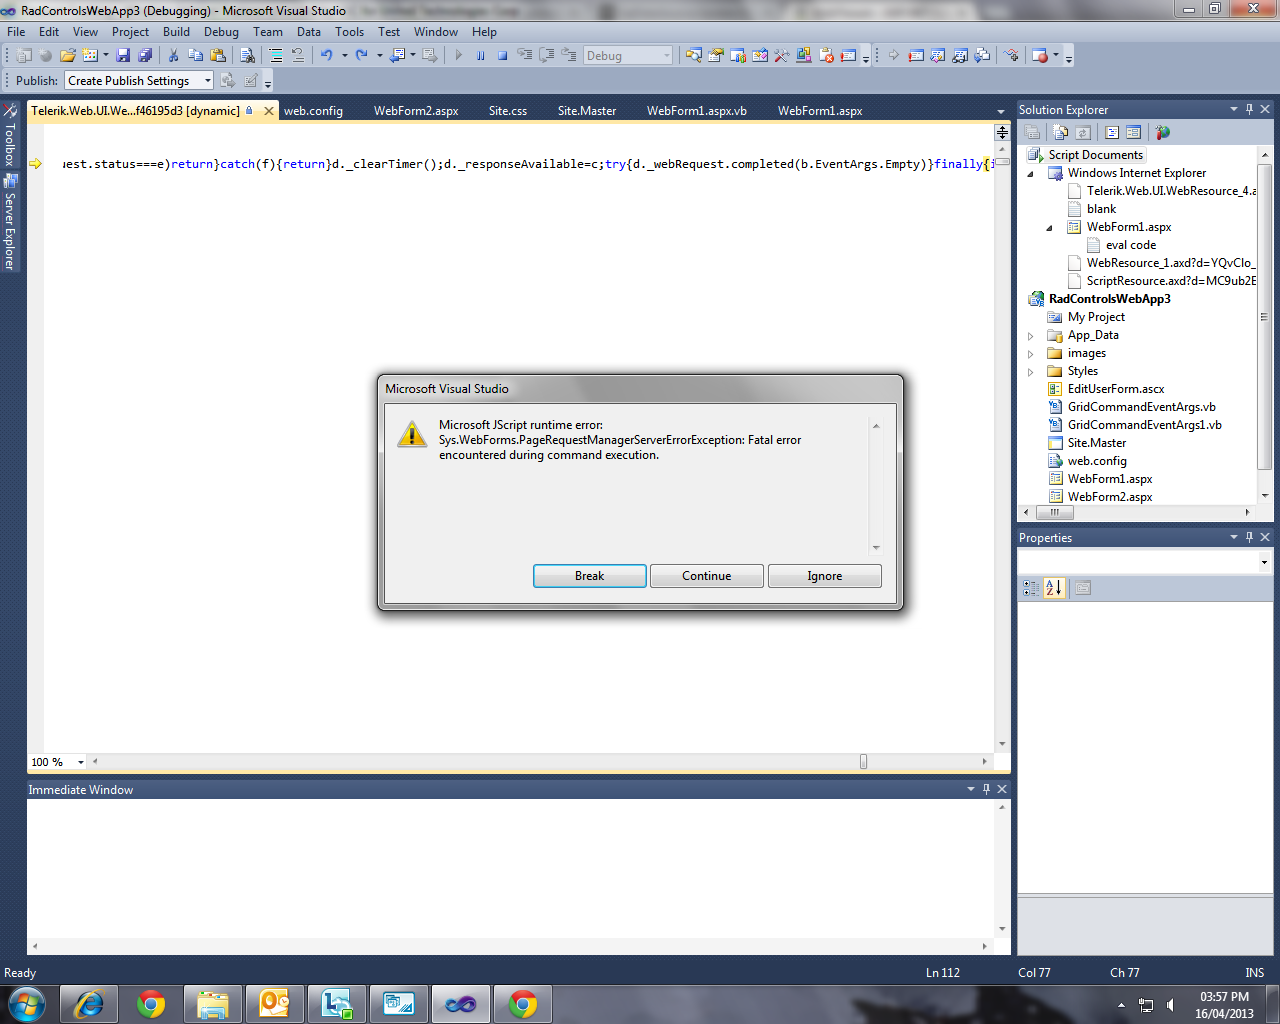
Task: Open Outlook from the taskbar
Action: pos(274,1004)
